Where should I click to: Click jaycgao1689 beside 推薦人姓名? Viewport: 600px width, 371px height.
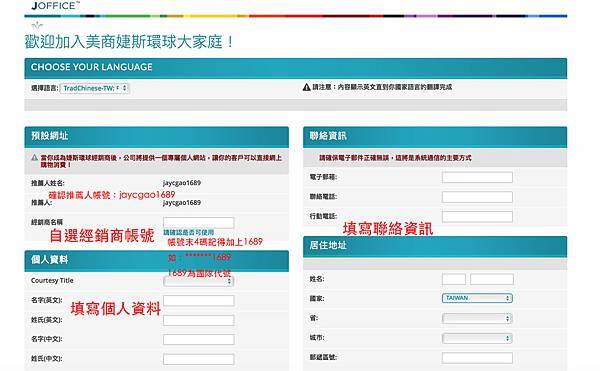pyautogui.click(x=182, y=183)
